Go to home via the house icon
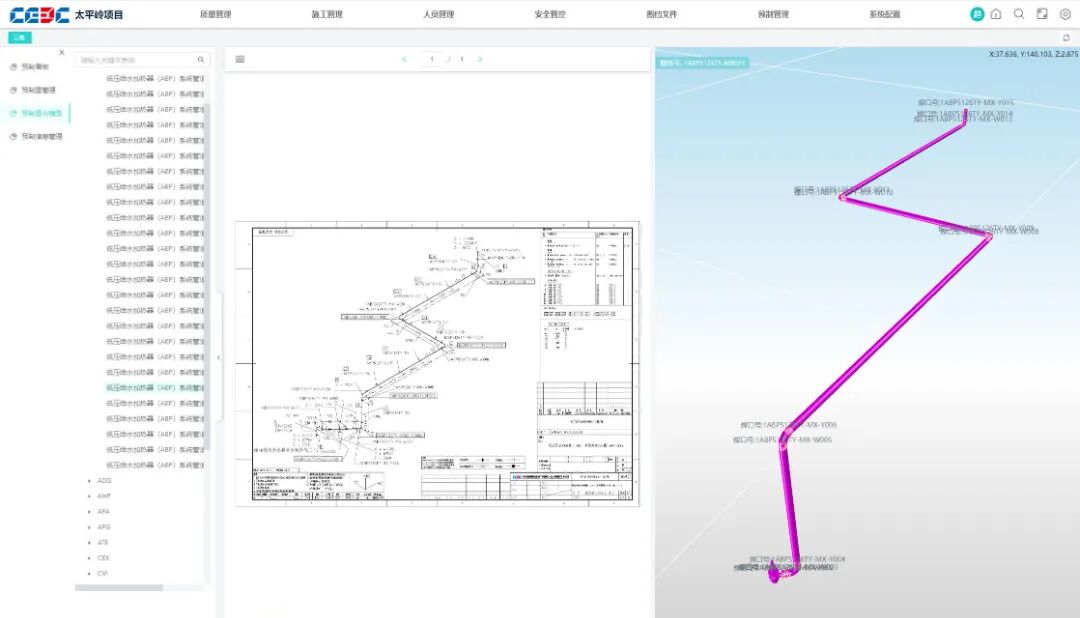Image resolution: width=1080 pixels, height=618 pixels. (996, 14)
